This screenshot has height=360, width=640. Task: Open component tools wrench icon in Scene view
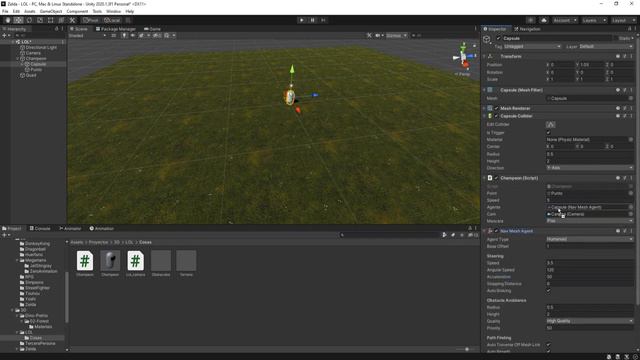[369, 36]
